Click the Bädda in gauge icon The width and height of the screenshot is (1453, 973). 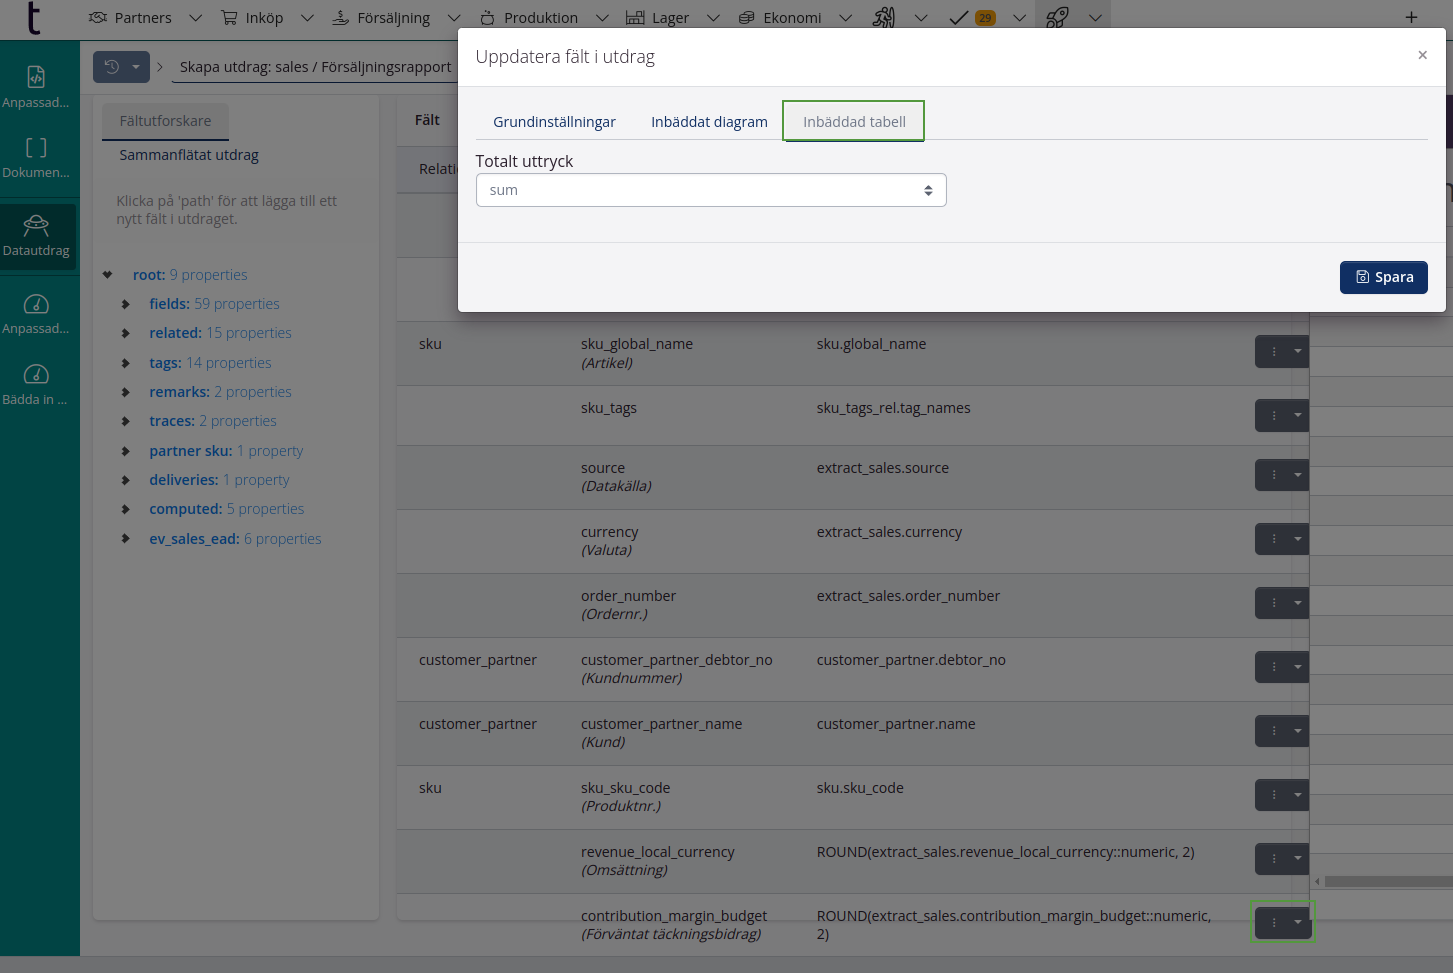36,375
